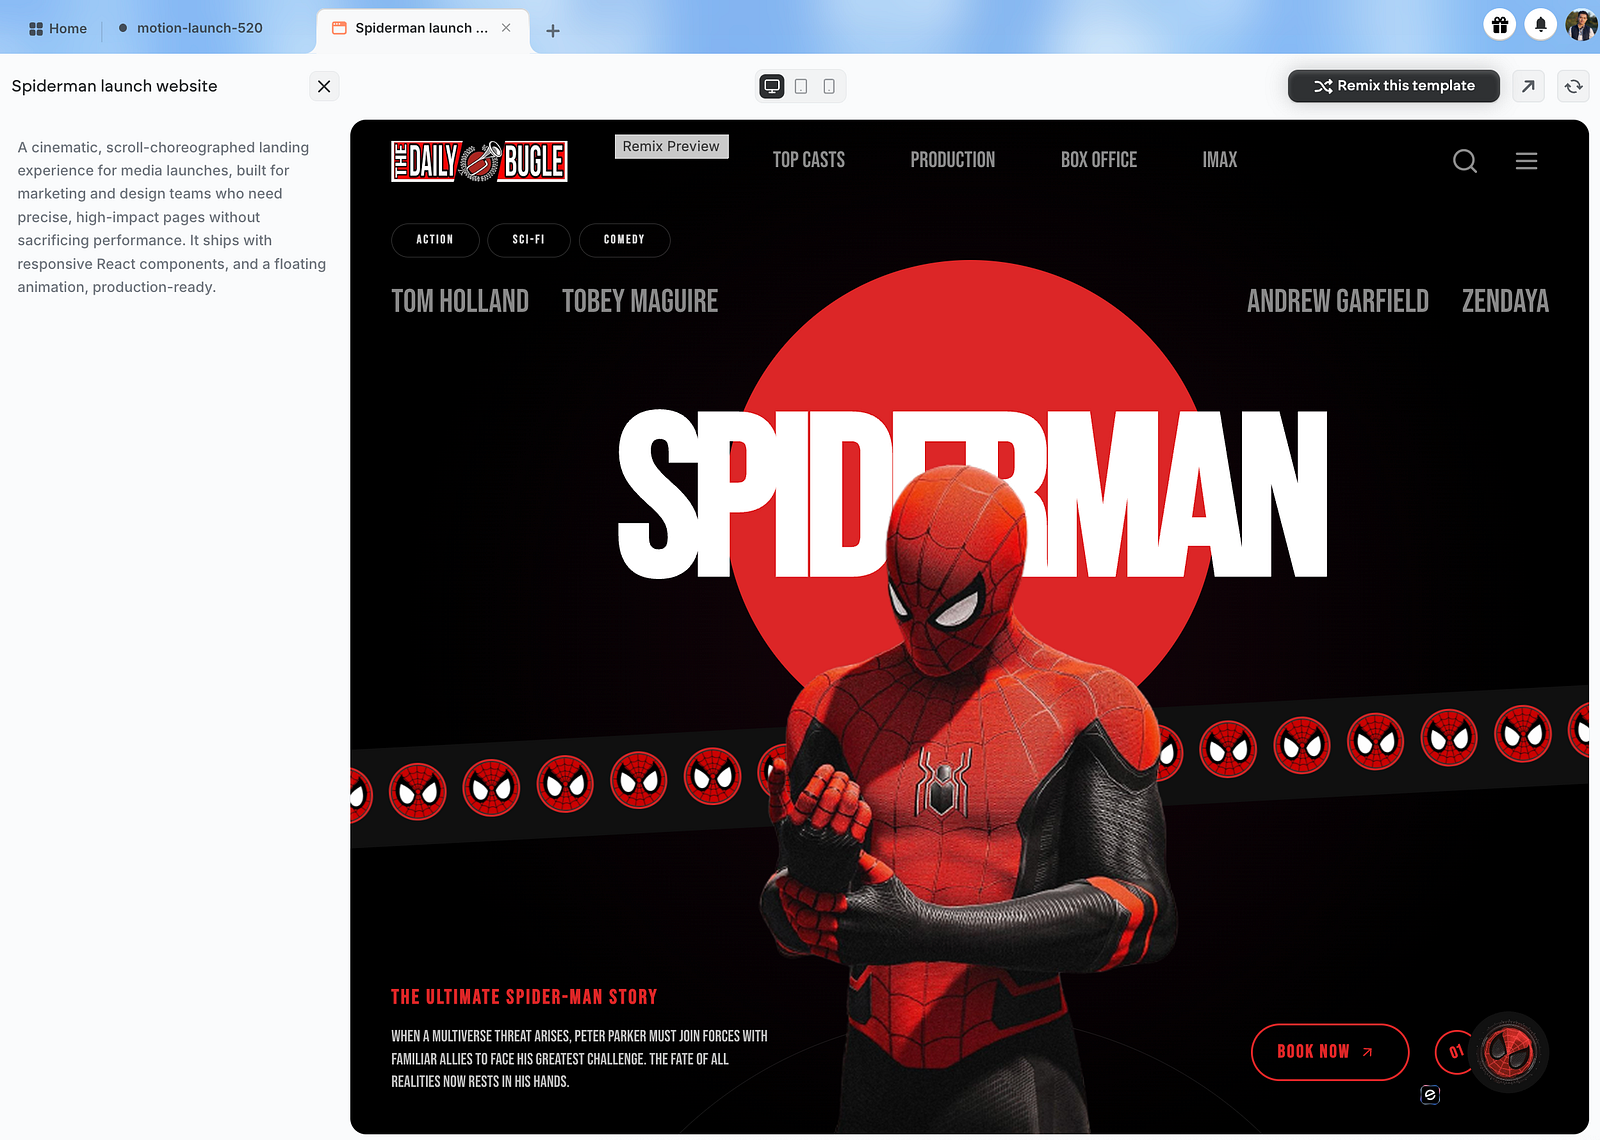The height and width of the screenshot is (1140, 1600).
Task: Switch preview to desktop view
Action: [772, 86]
